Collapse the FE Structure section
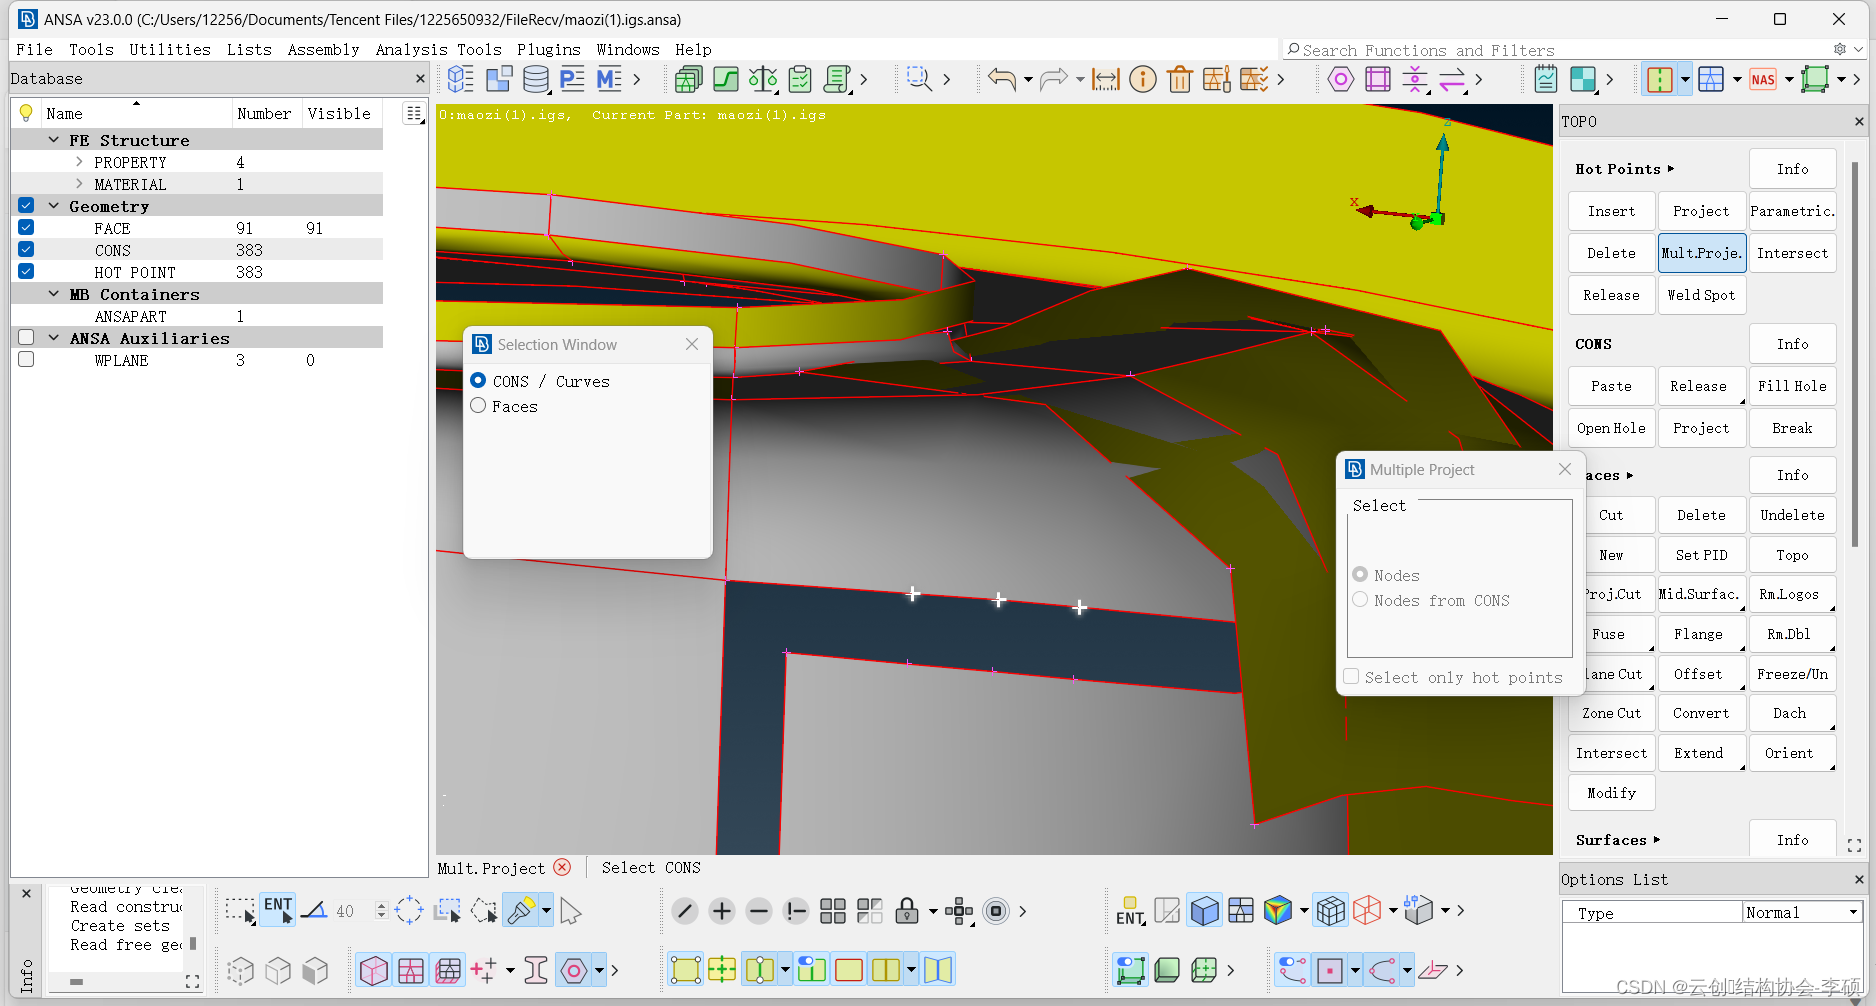Screen dimensions: 1876x1006 pos(54,140)
